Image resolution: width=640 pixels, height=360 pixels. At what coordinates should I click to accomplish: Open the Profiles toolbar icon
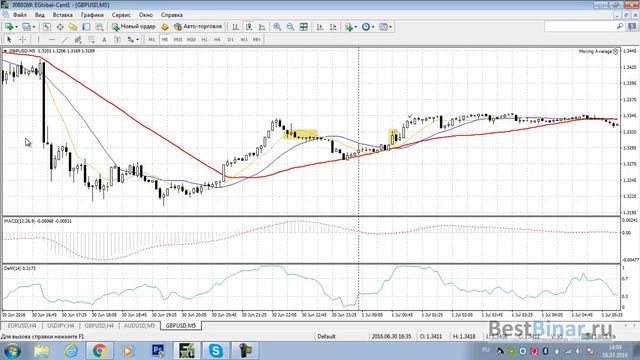(27, 27)
